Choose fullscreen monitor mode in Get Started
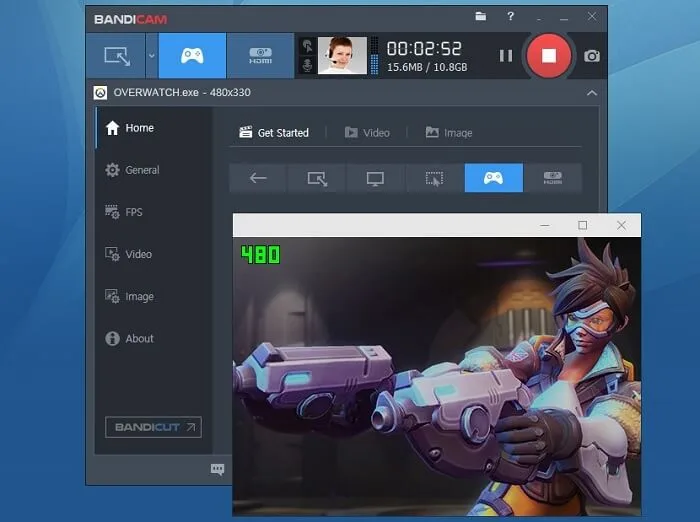 click(375, 178)
